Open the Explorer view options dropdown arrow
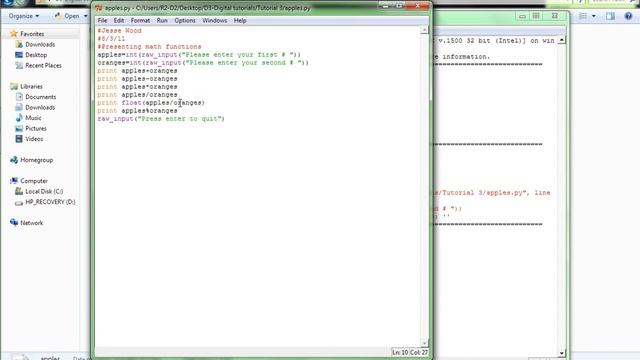640x360 pixels. click(593, 16)
